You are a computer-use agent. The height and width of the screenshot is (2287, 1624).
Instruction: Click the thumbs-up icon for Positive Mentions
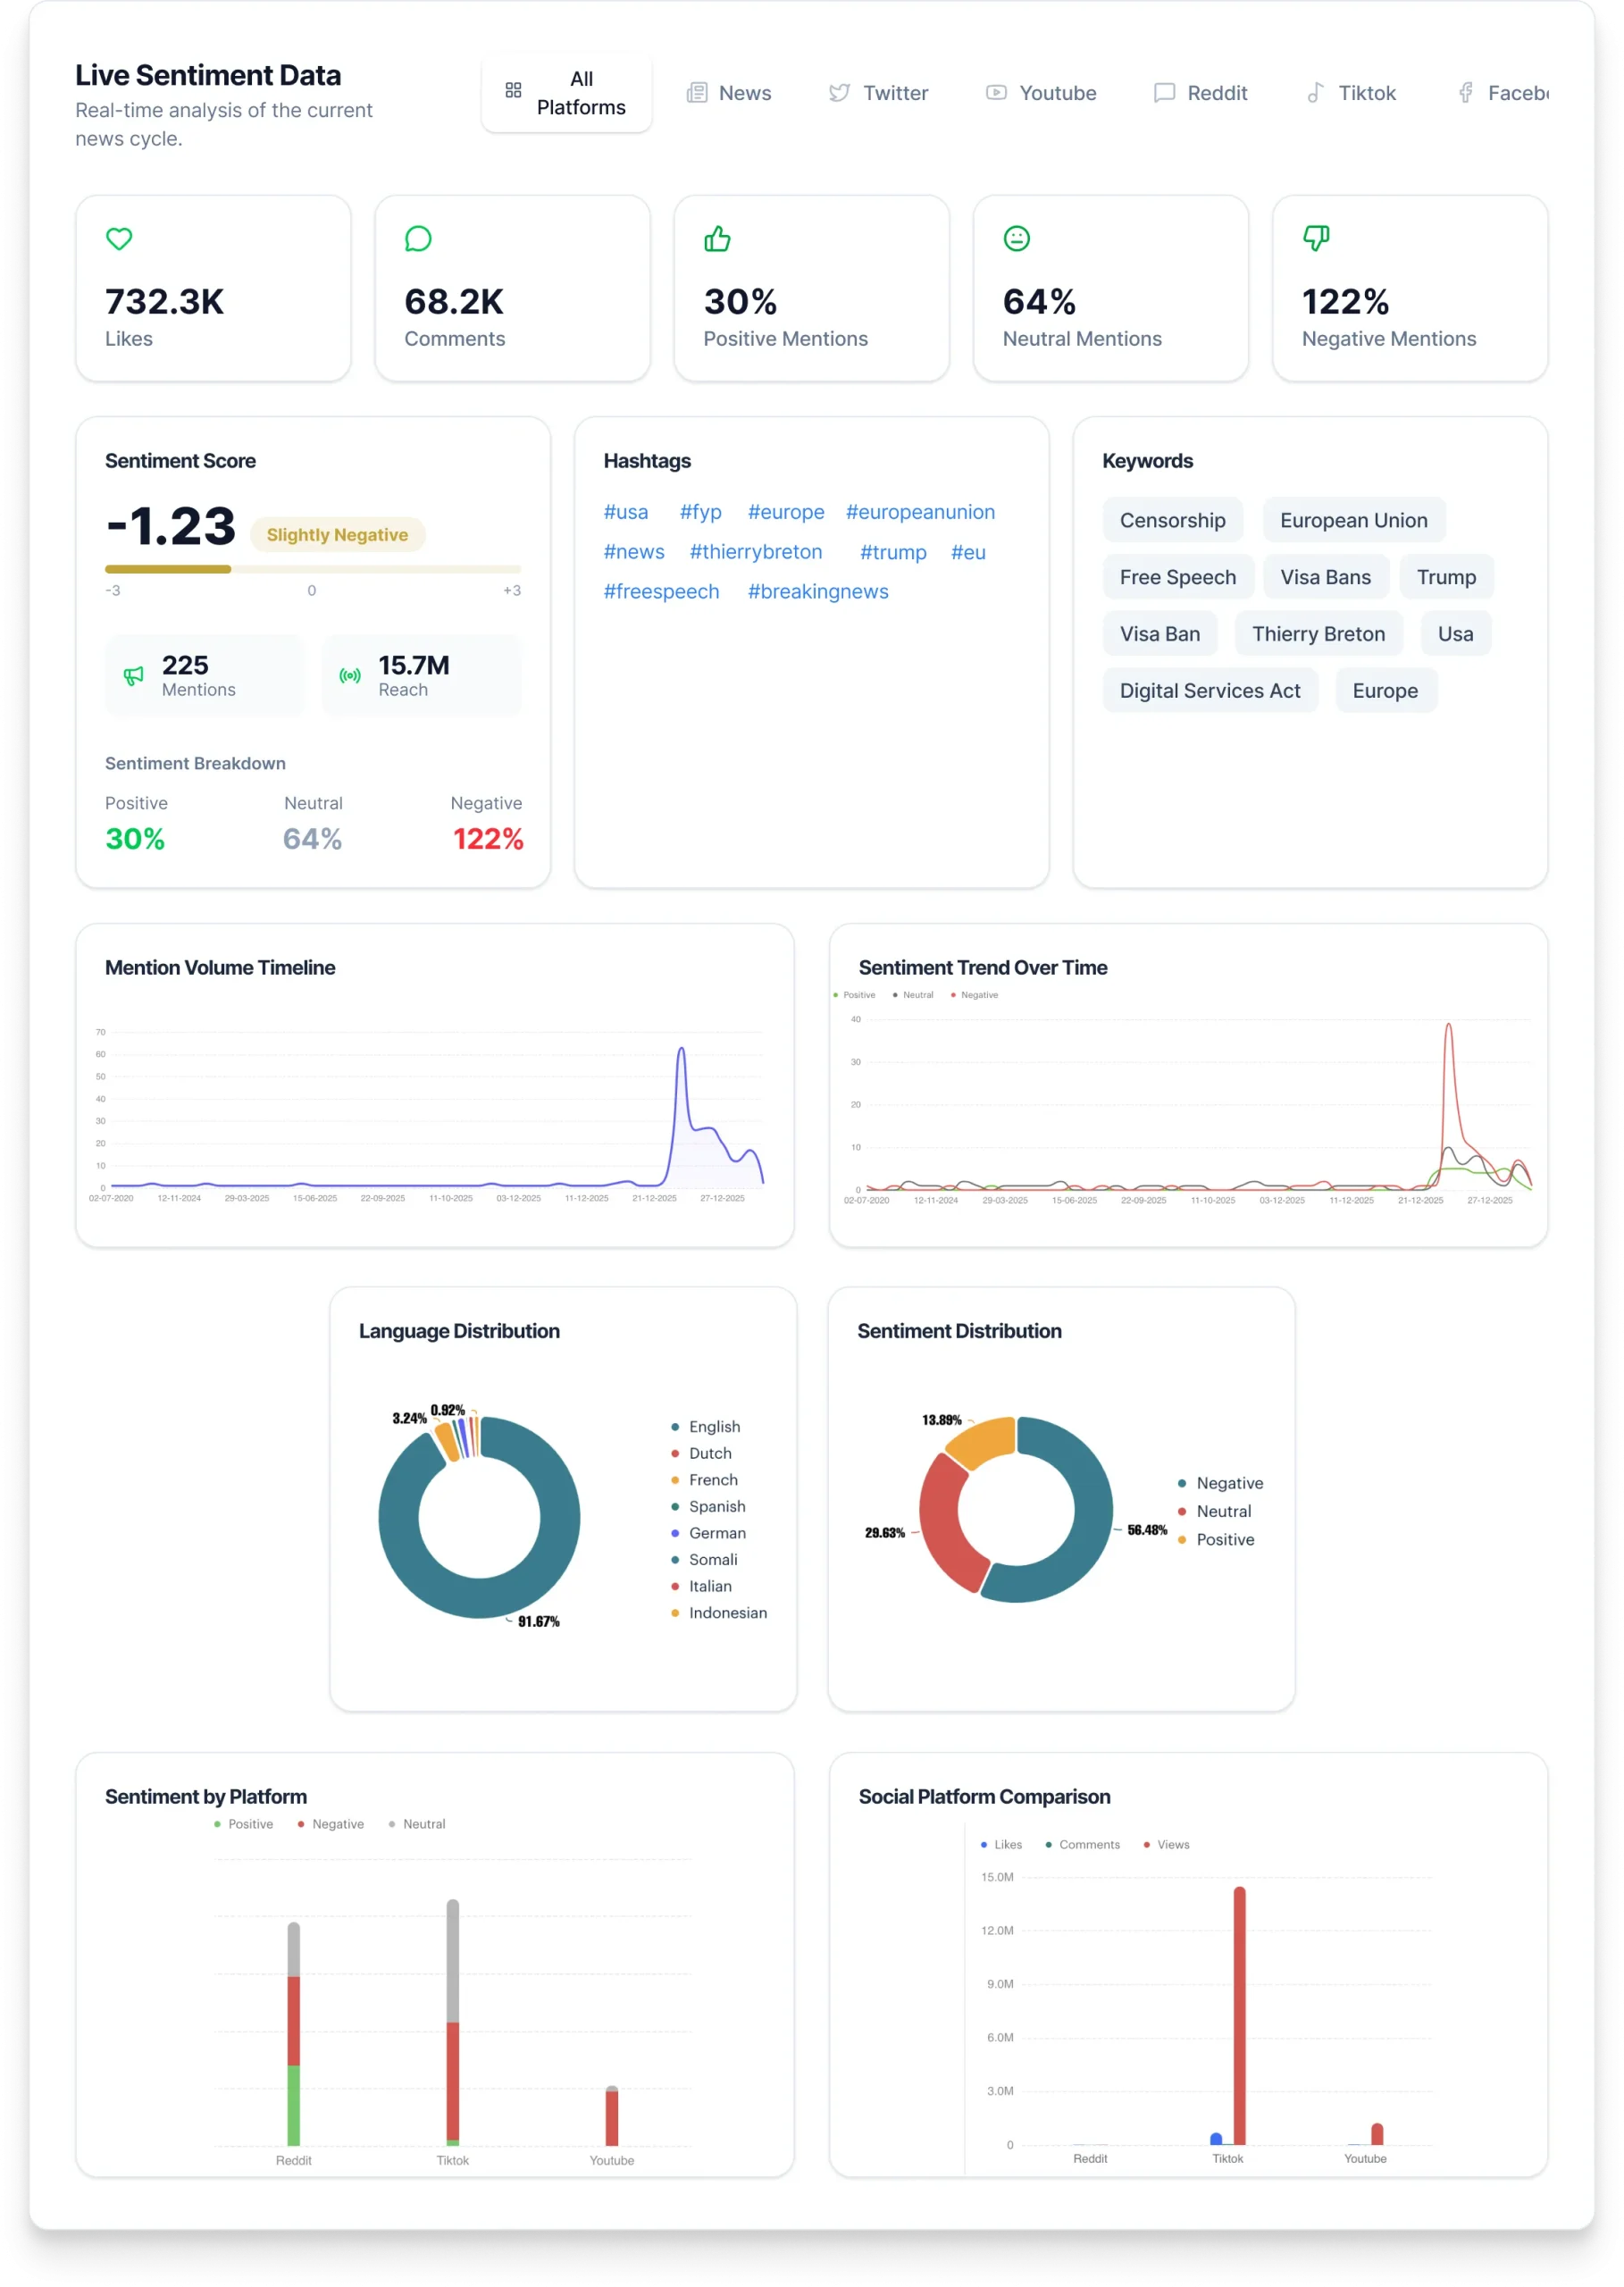[717, 239]
